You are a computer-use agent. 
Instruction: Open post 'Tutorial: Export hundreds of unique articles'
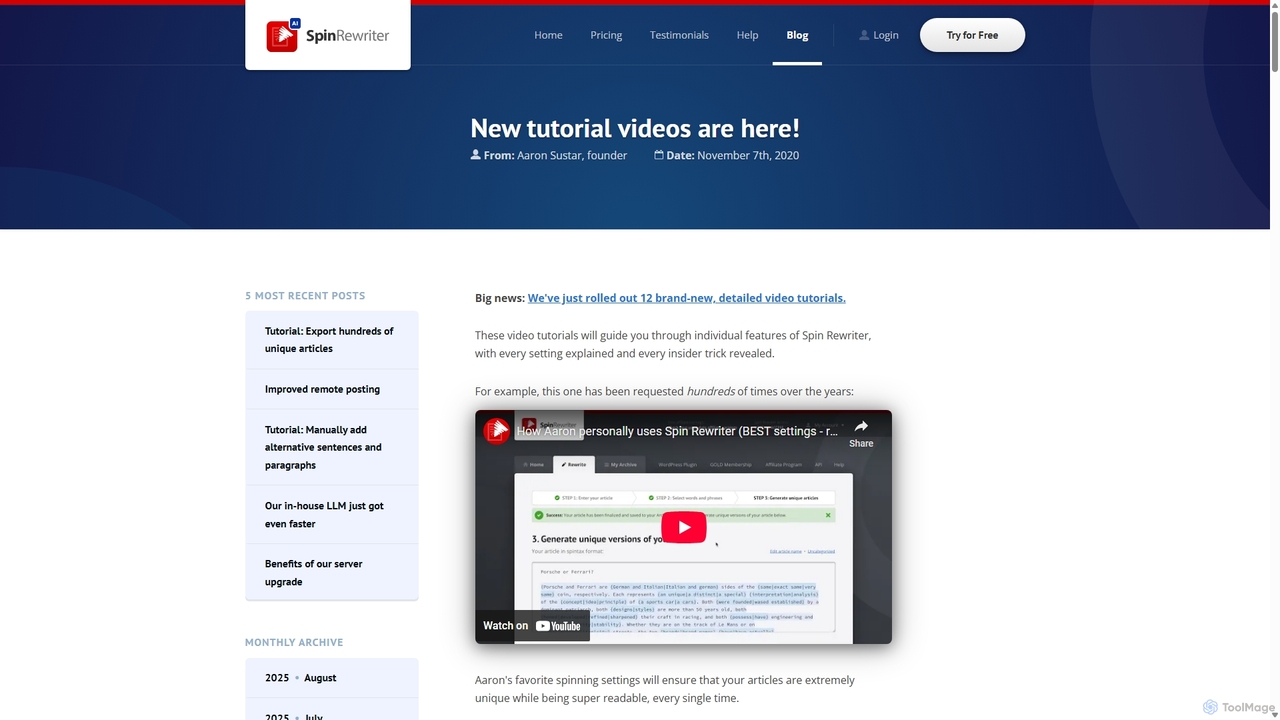click(x=332, y=340)
